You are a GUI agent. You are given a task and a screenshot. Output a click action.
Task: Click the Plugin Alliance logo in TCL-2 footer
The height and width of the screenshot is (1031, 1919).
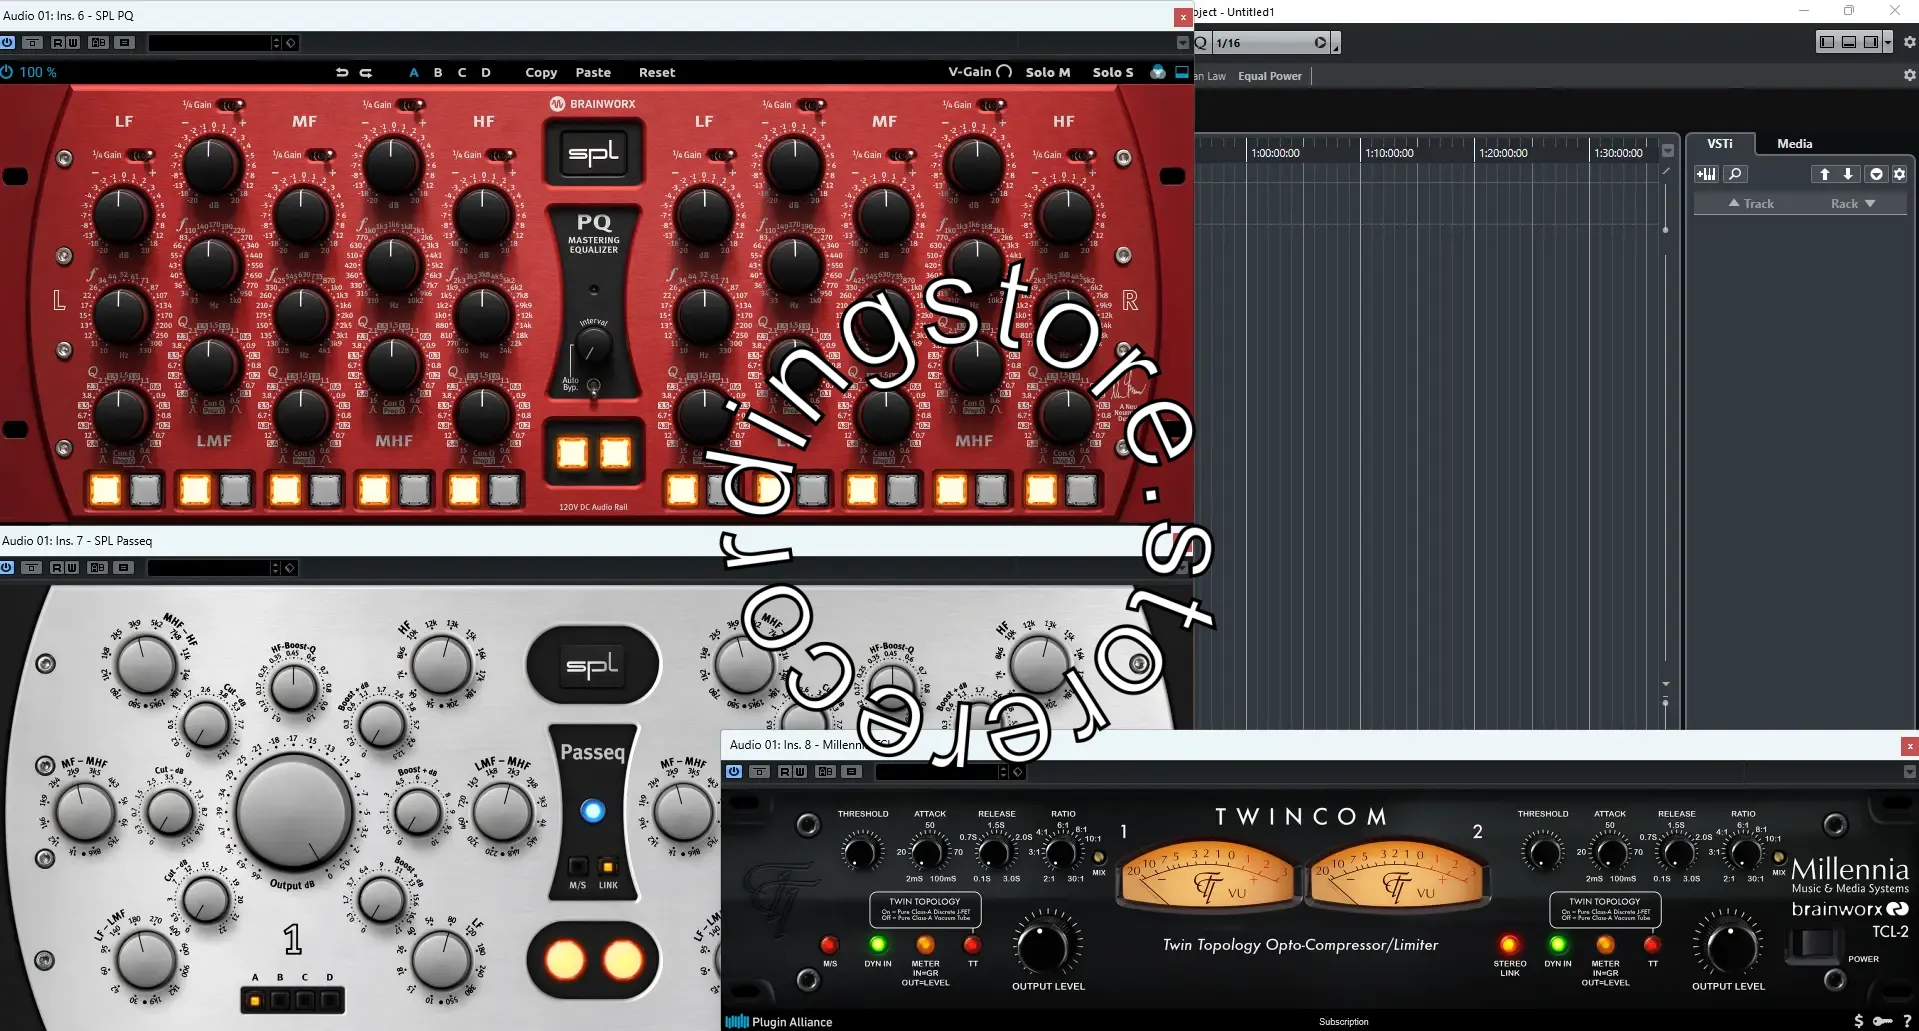click(779, 1021)
